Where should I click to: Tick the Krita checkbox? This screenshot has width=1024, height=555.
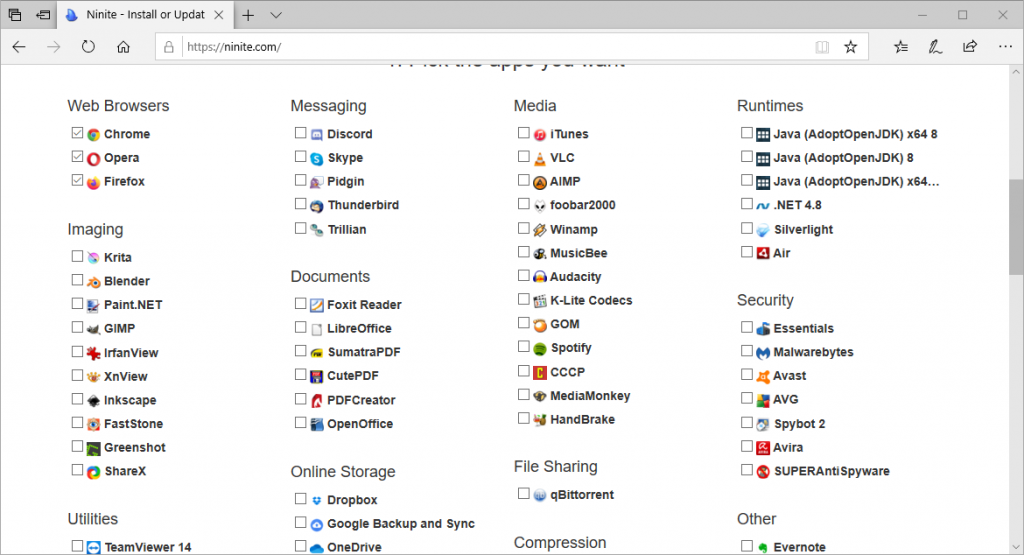[x=77, y=257]
